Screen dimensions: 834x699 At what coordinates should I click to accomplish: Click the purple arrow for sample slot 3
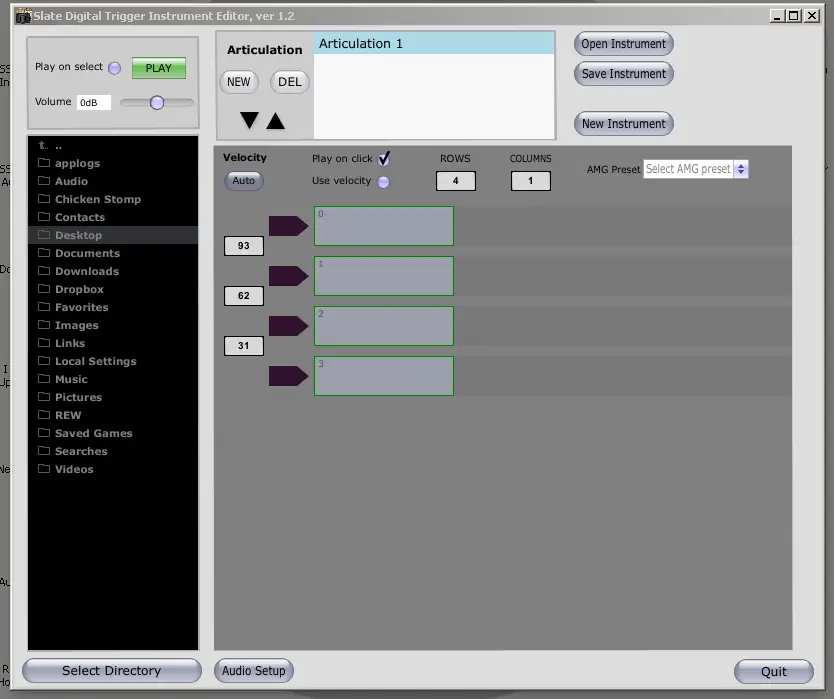288,376
